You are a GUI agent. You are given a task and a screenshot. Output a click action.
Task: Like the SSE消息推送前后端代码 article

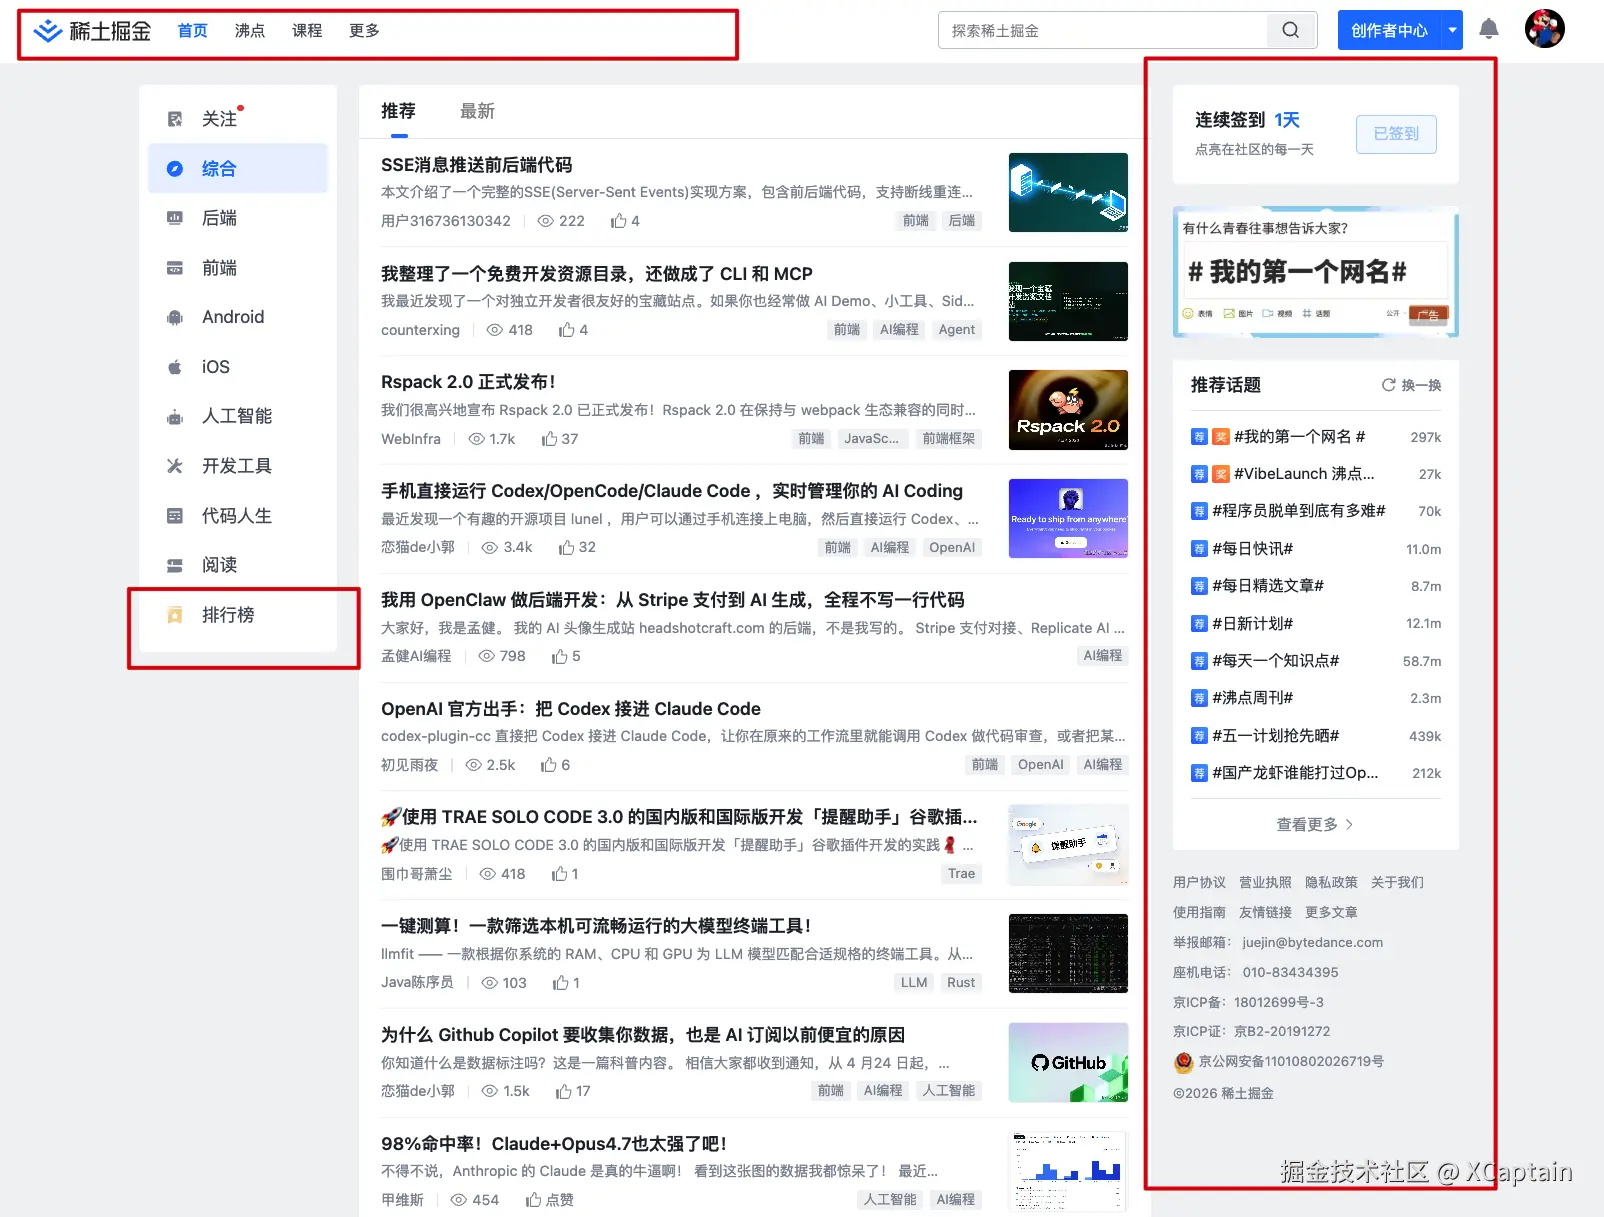618,220
